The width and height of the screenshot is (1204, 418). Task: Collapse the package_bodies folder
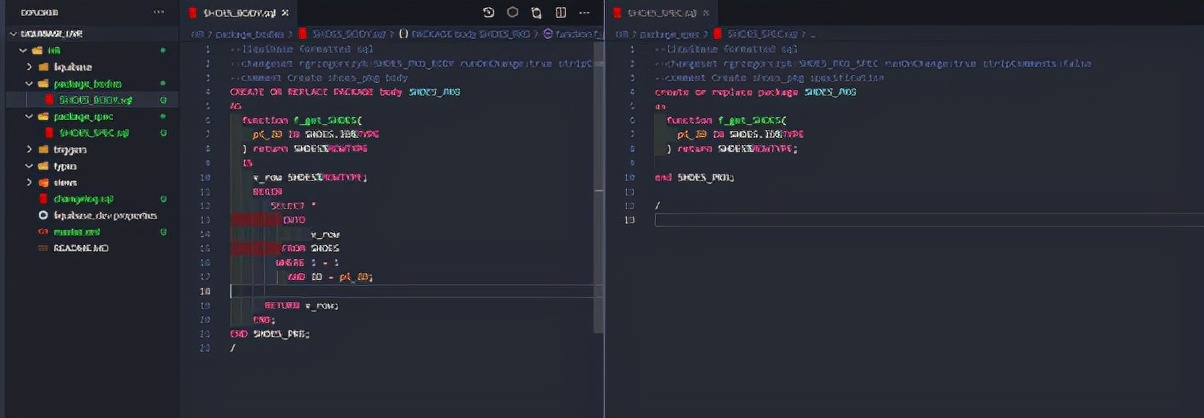point(90,83)
